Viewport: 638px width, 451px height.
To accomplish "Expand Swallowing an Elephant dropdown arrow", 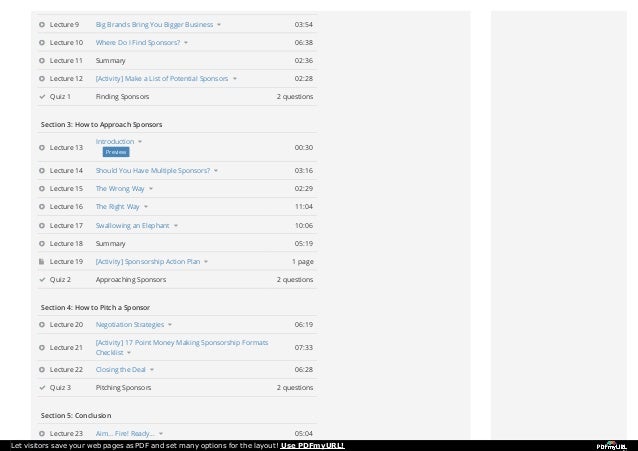I will point(176,226).
